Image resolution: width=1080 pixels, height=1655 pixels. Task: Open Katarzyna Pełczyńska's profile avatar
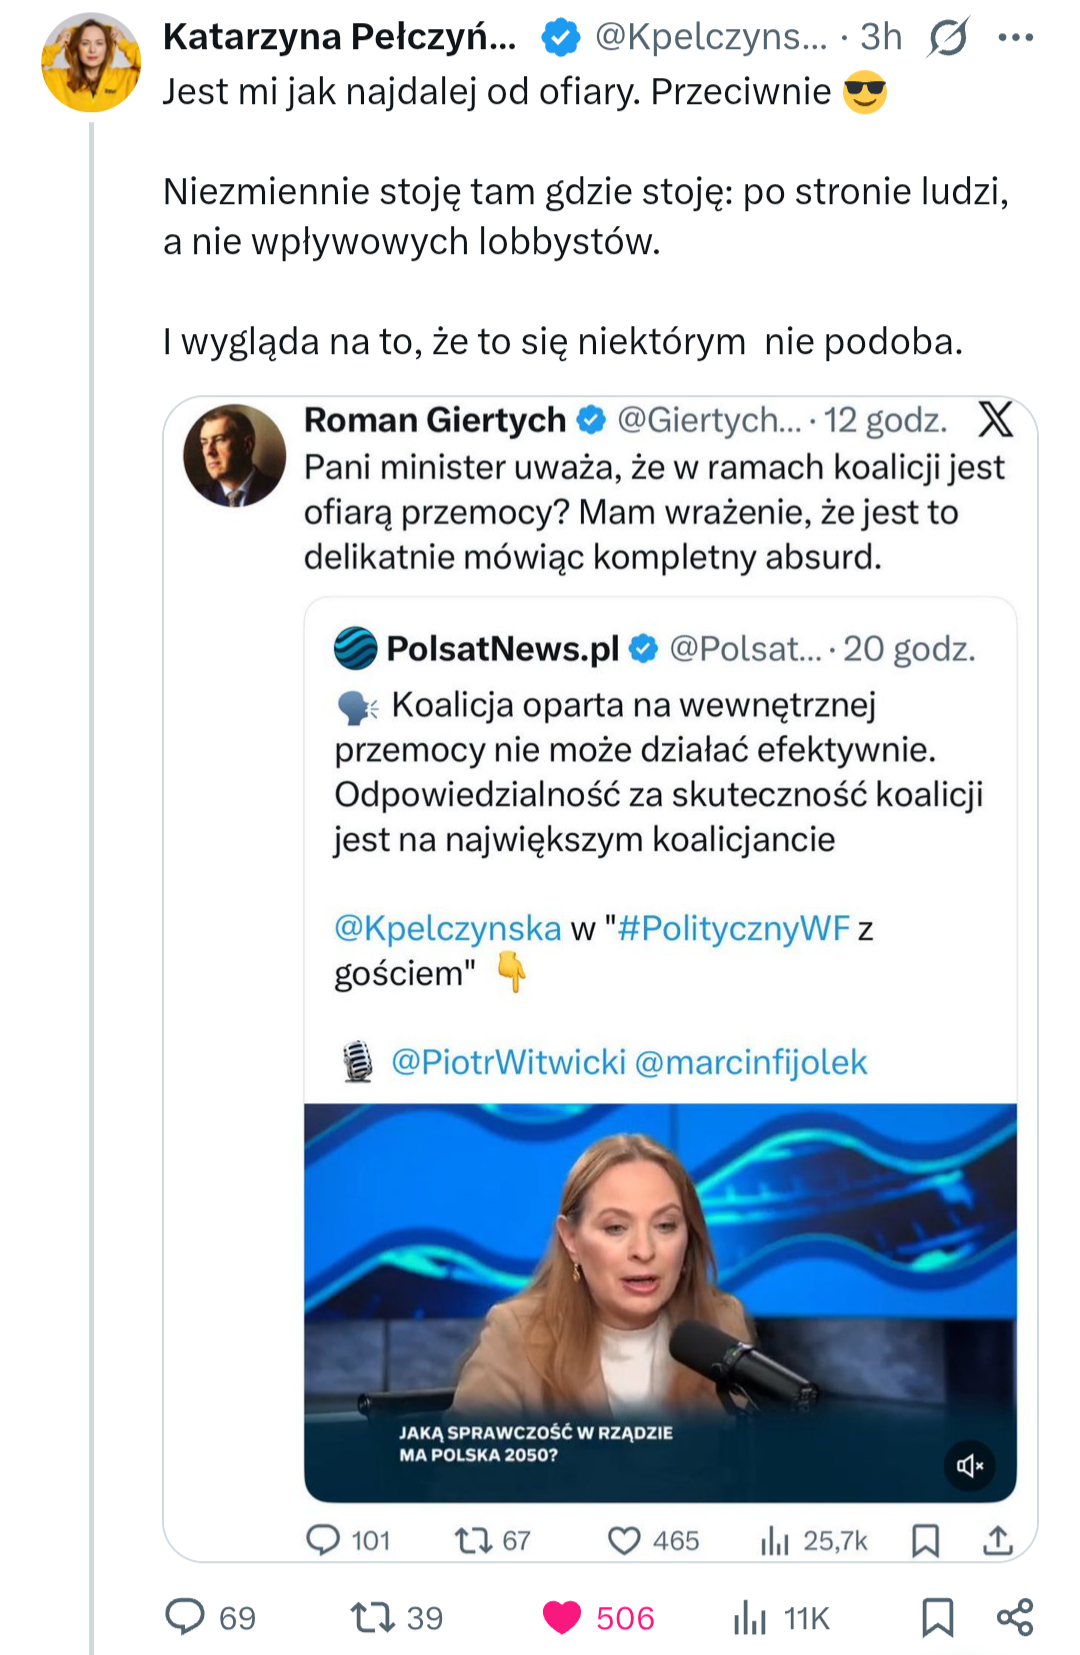click(90, 62)
